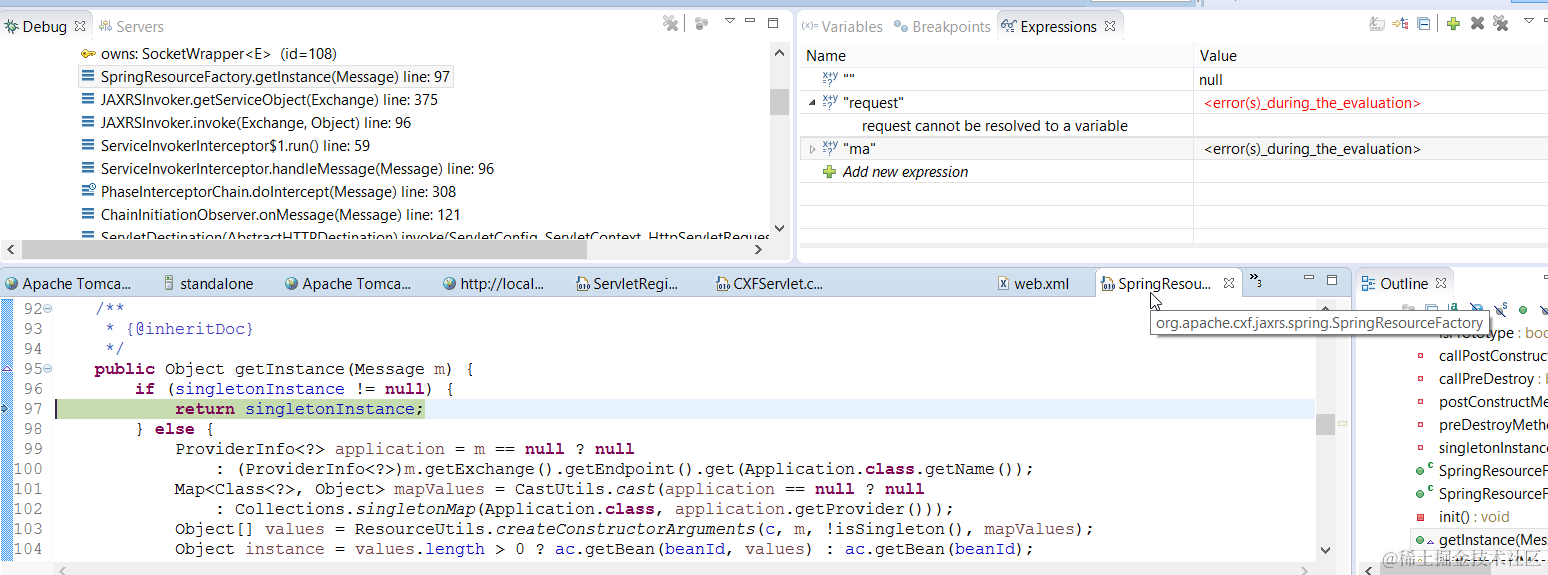Open the Debug view menu triangle
The image size is (1548, 575).
[730, 21]
